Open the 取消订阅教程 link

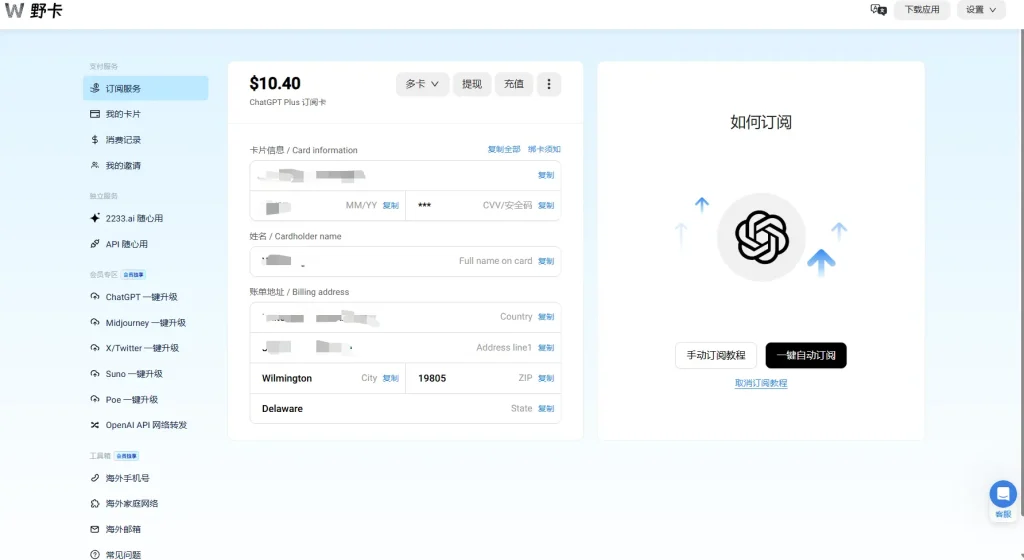pos(761,383)
